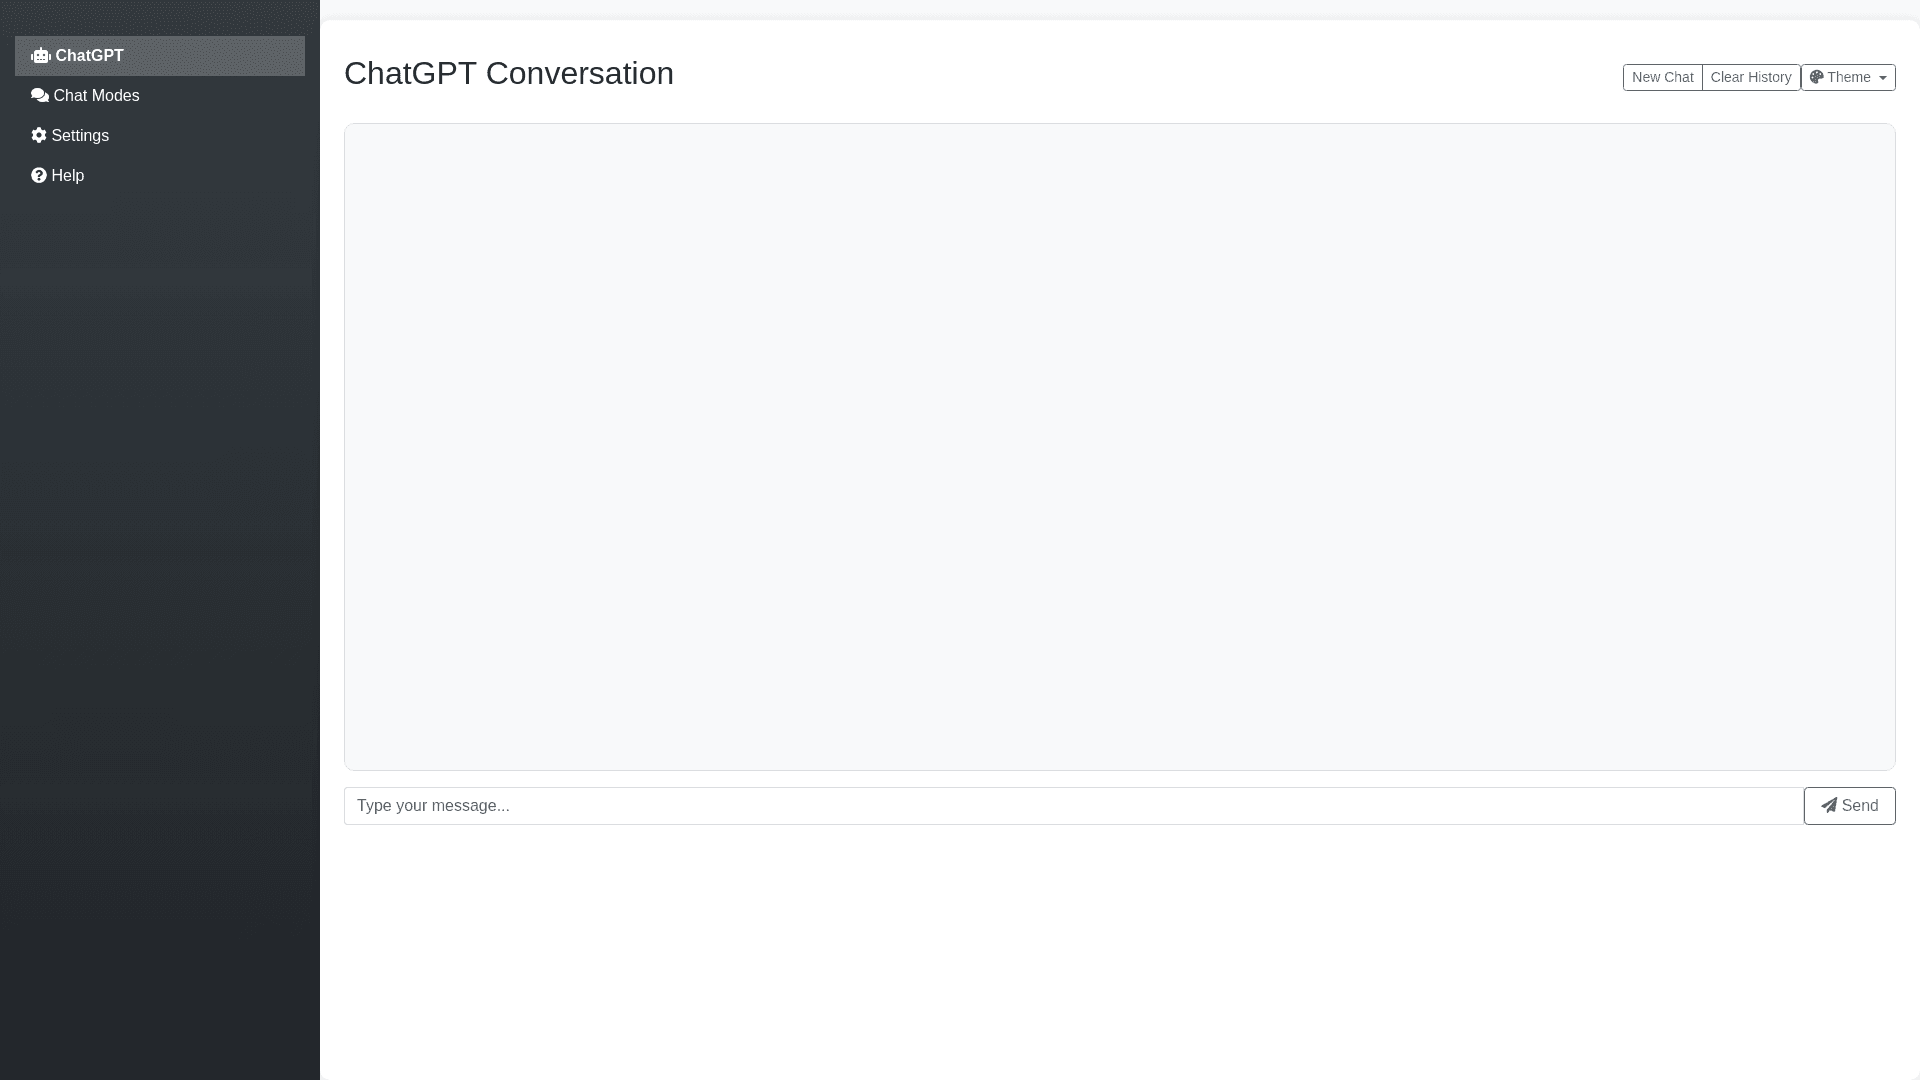Start a New Chat
Screen dimensions: 1920x1080
coord(1662,77)
